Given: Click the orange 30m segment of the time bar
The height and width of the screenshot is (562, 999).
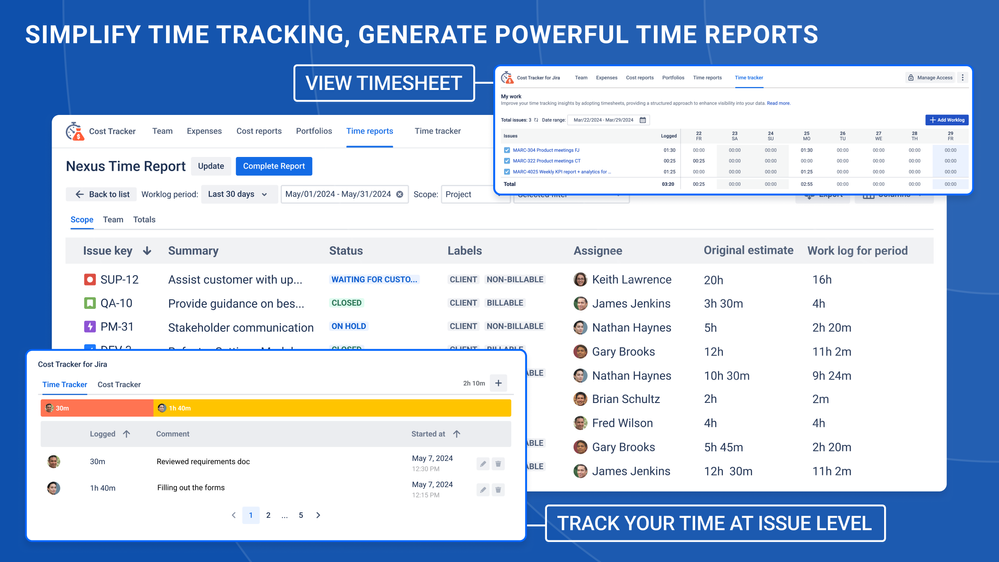Looking at the screenshot, I should coord(97,408).
